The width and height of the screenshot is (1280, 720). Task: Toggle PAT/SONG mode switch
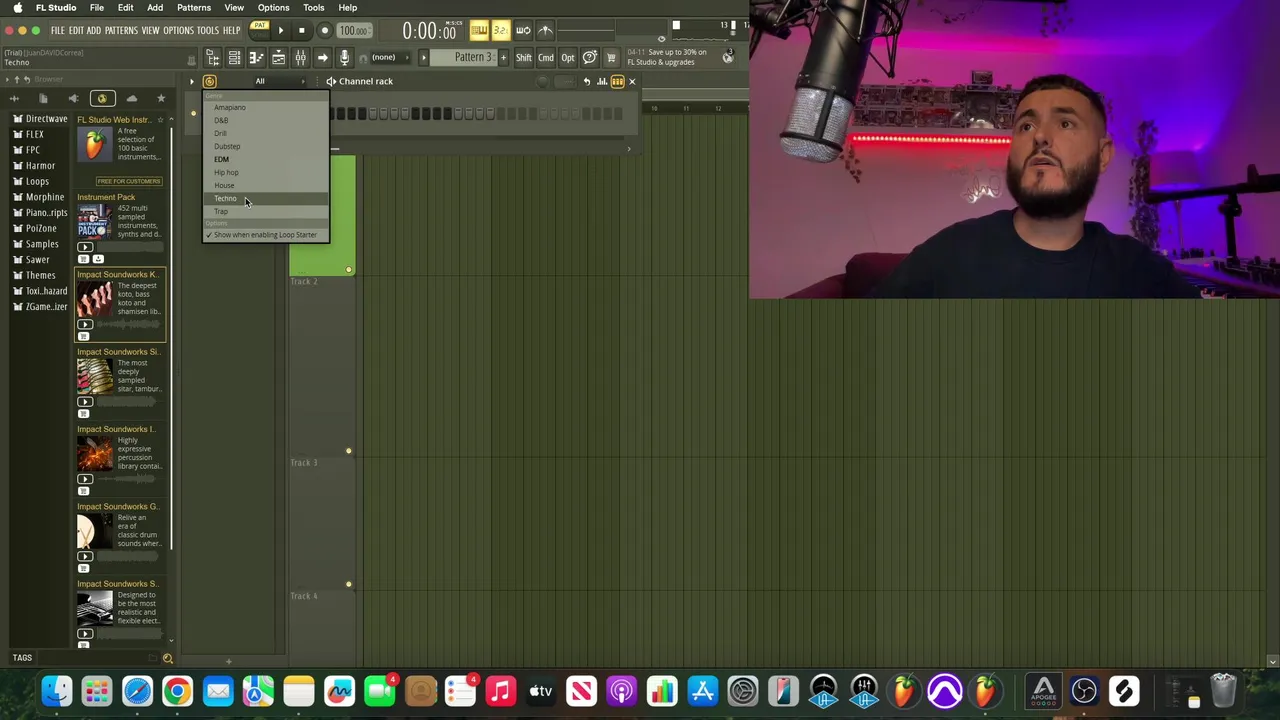click(x=259, y=30)
